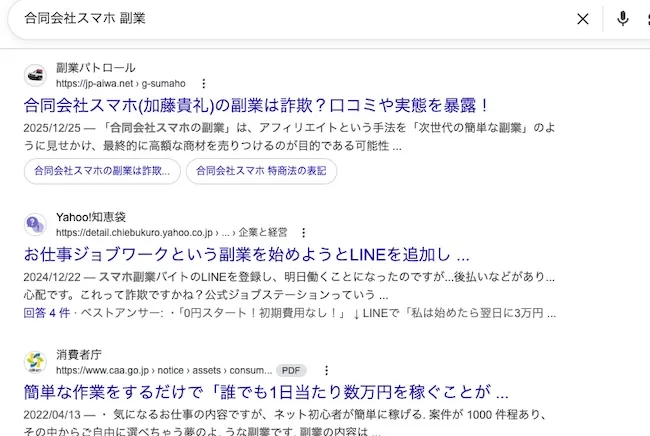Click the 2025/12/25 snippet date
Viewport: 650px width, 436px height.
click(52, 128)
